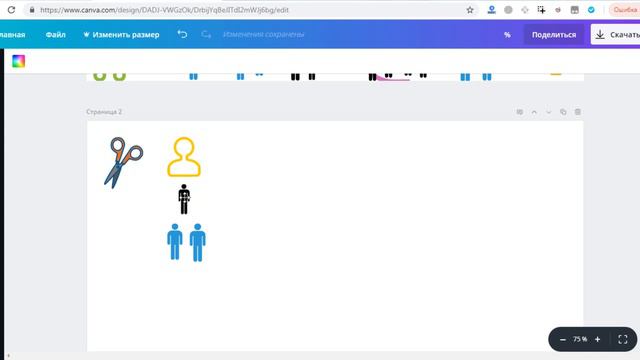Click the small brown extension icon

click(x=558, y=10)
